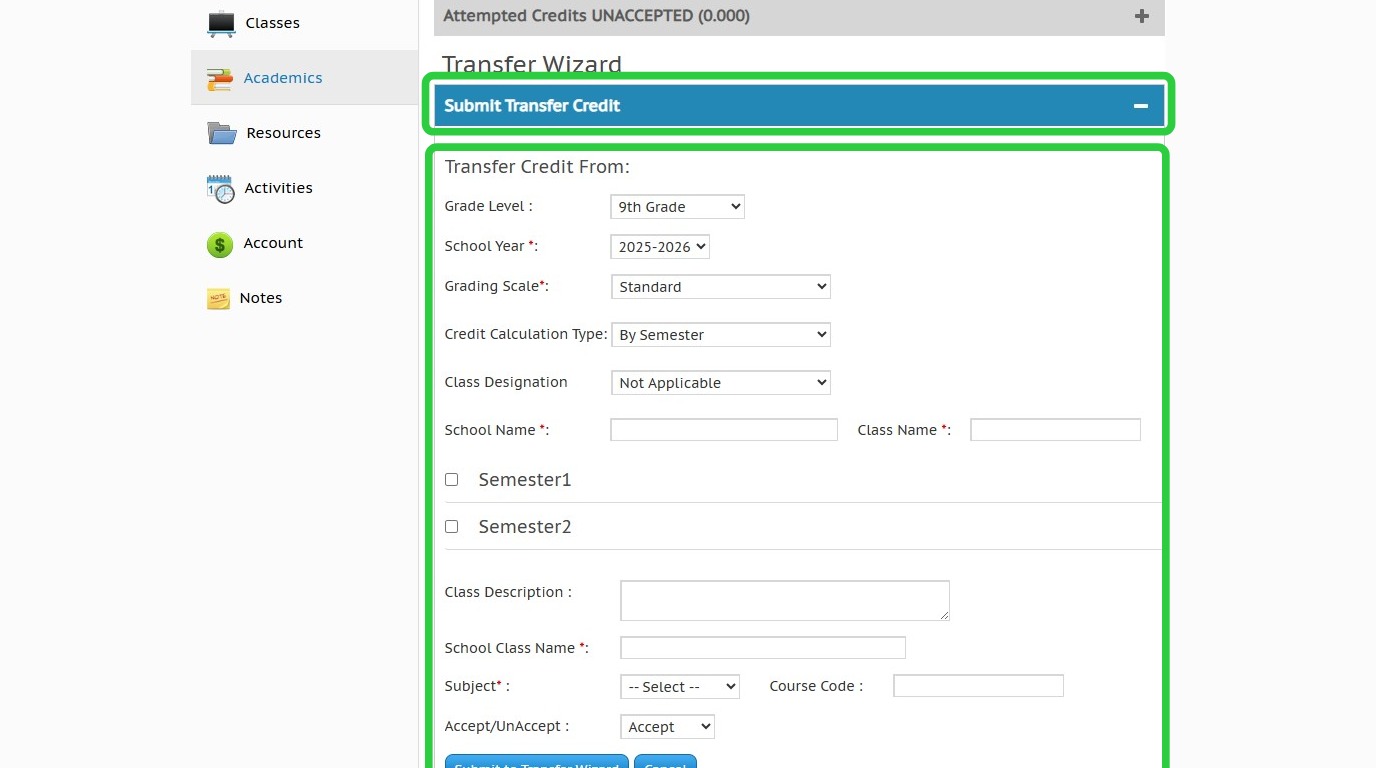Click the Academics books icon

click(x=220, y=79)
